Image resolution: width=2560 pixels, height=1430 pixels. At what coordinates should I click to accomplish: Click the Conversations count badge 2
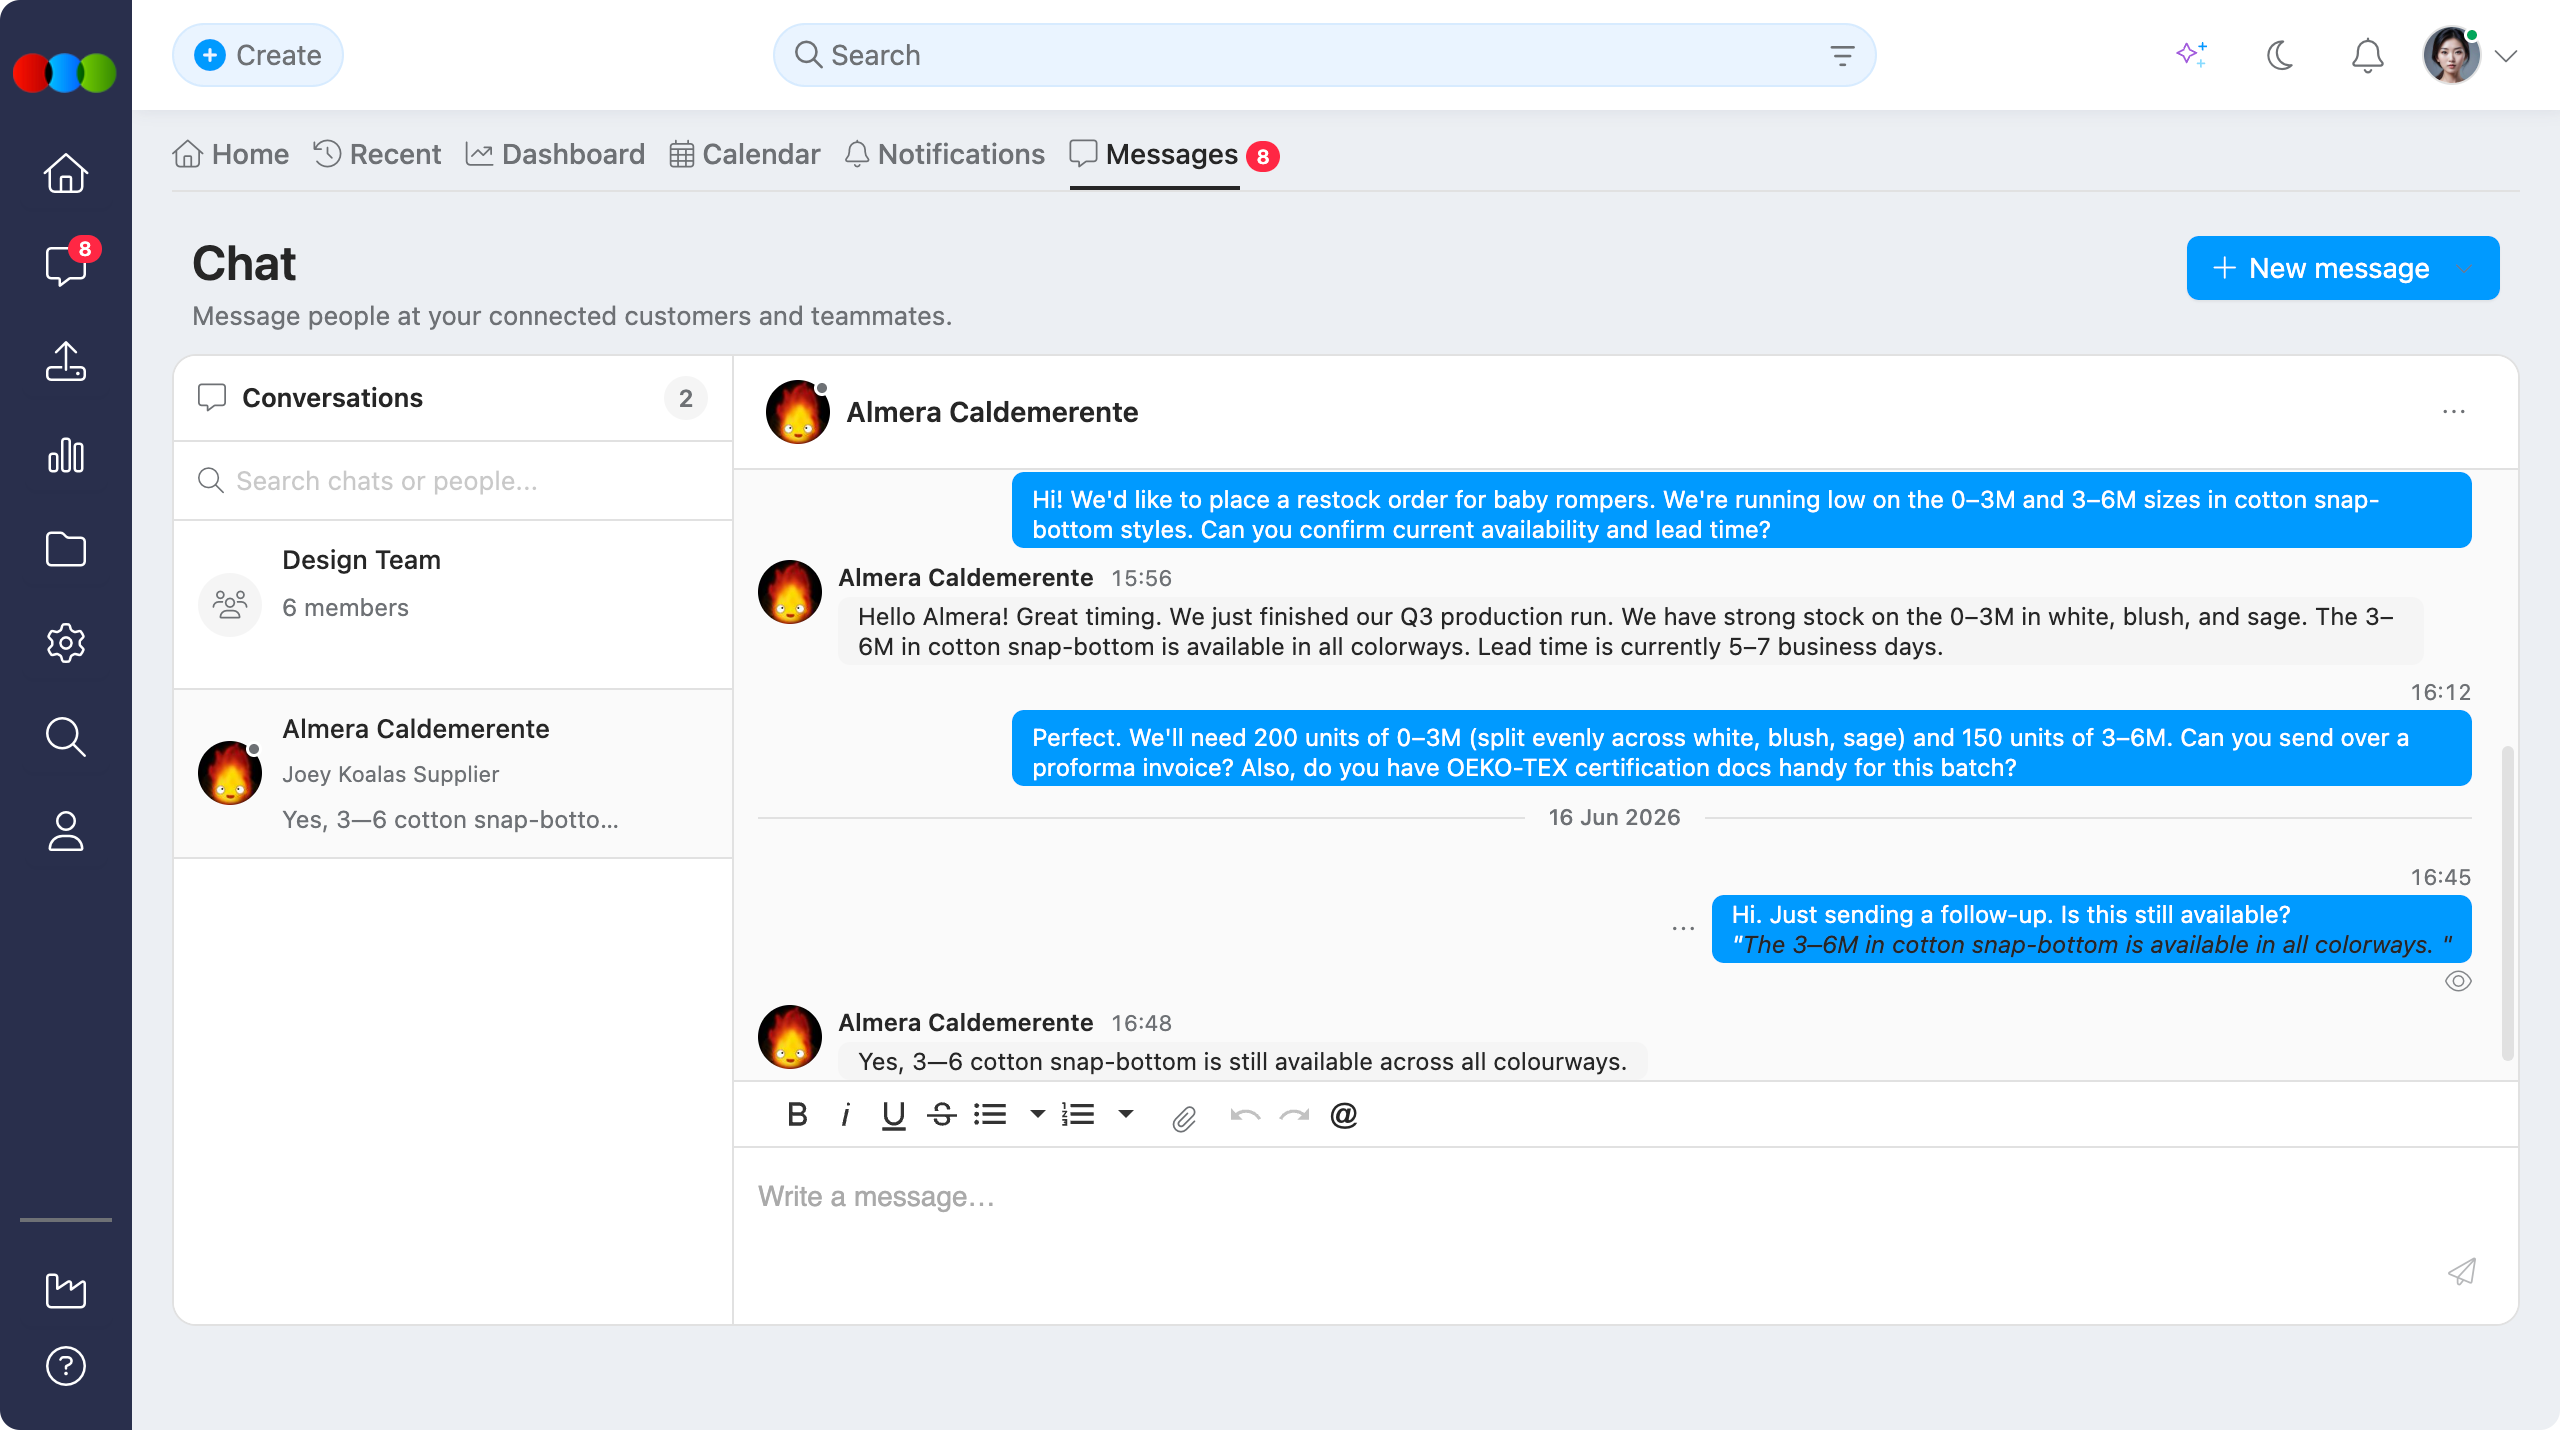pyautogui.click(x=686, y=398)
